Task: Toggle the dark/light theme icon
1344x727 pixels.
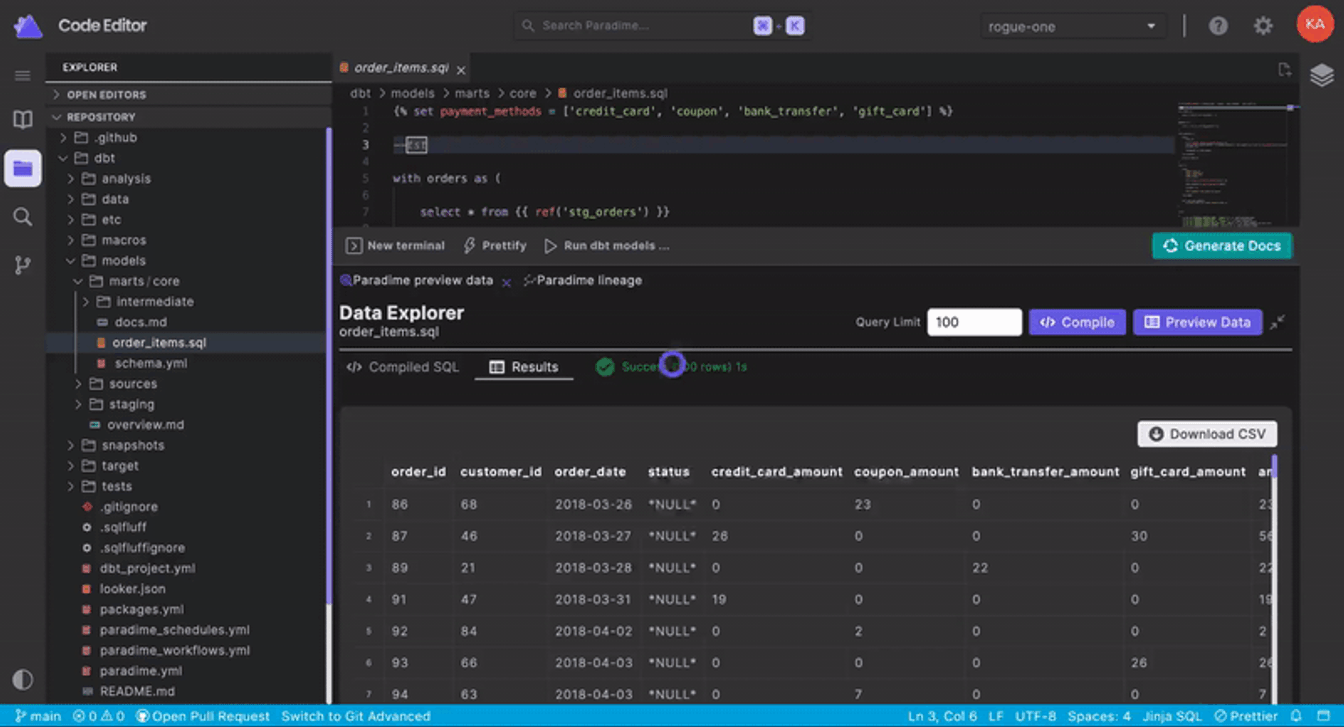Action: click(x=22, y=680)
